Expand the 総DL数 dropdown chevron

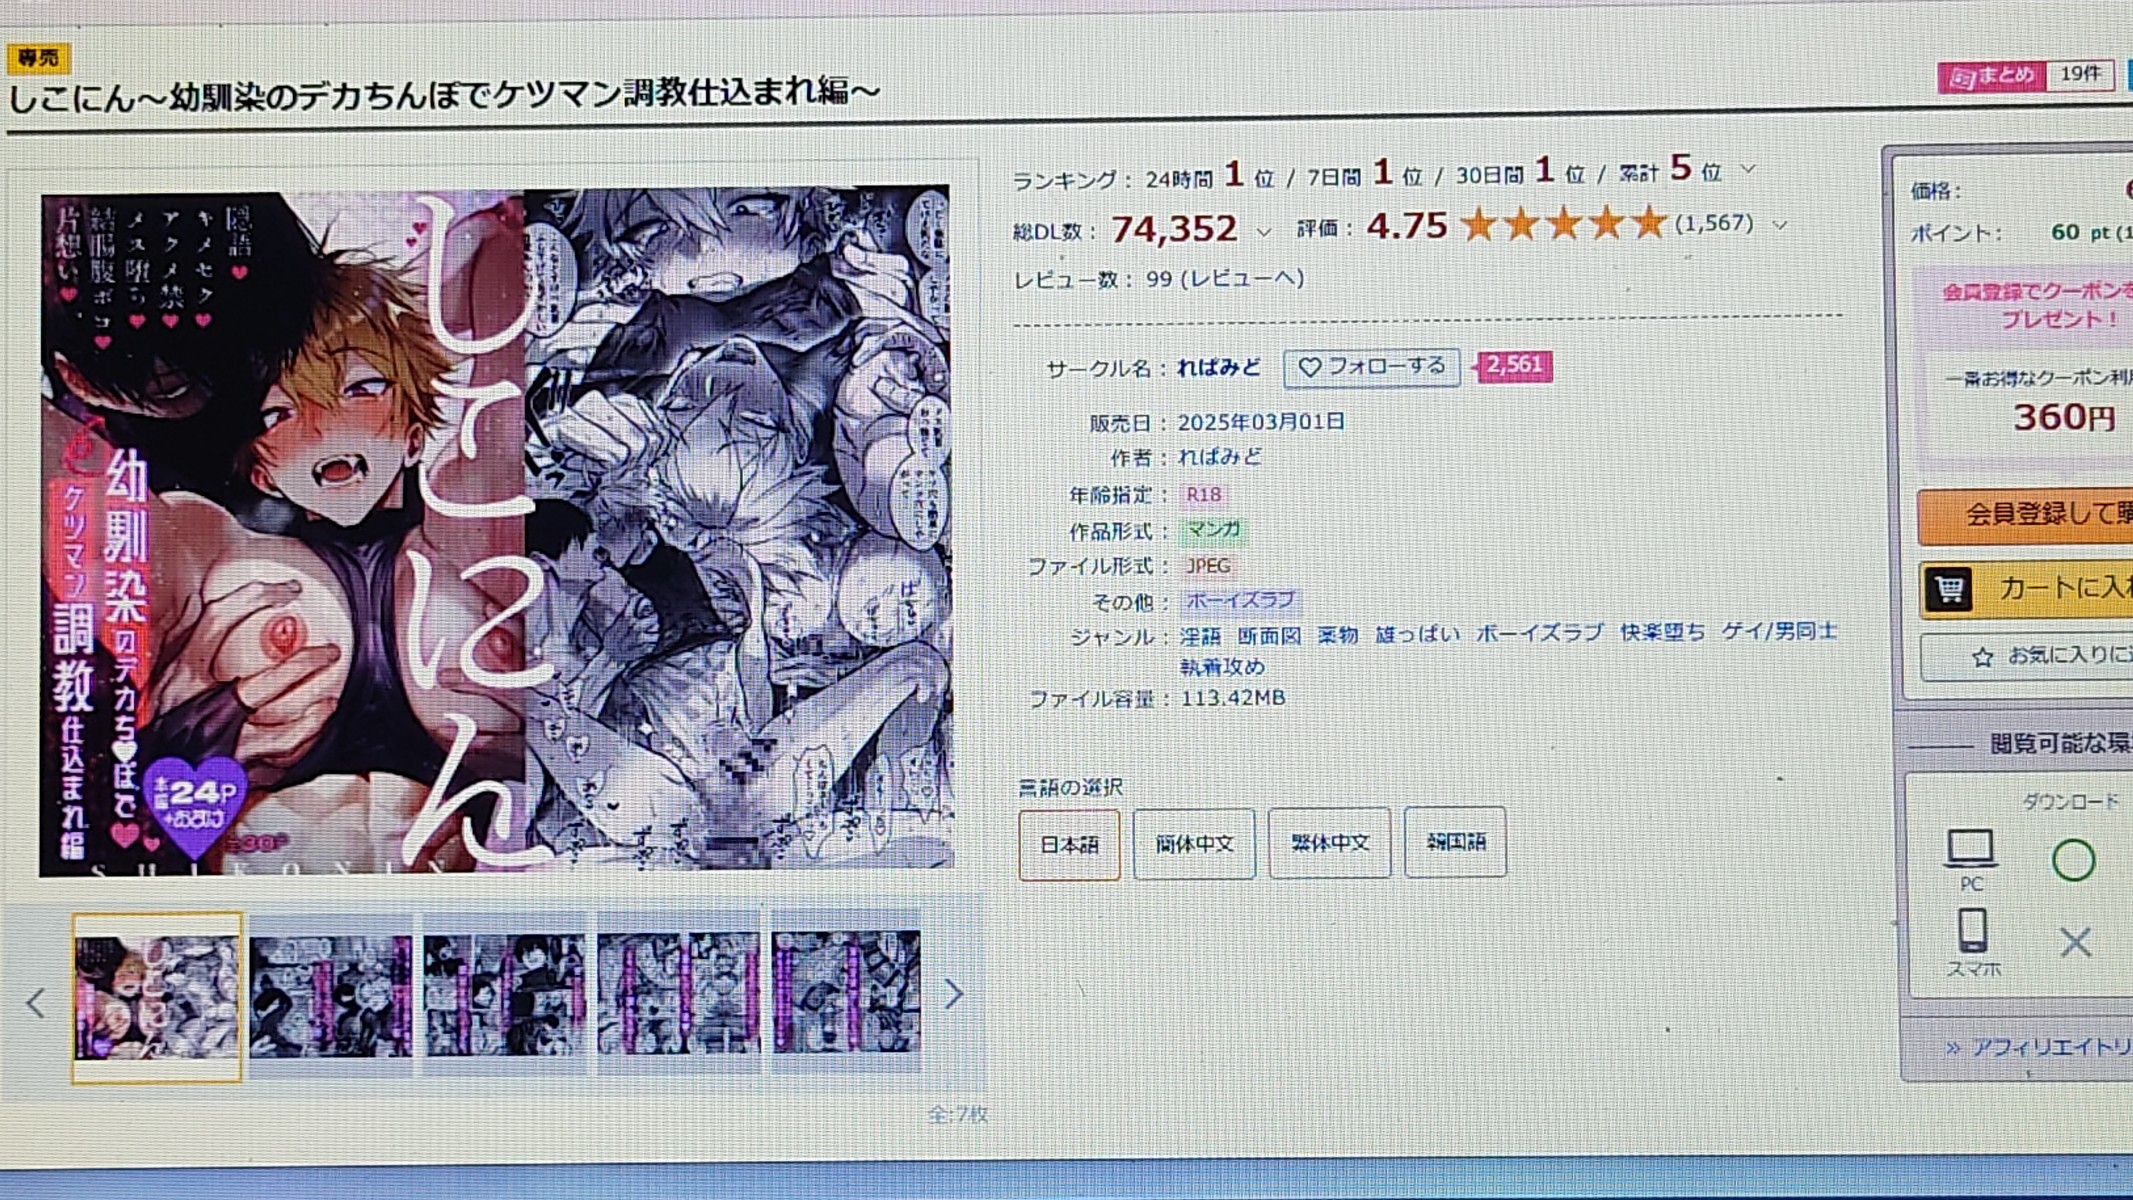(x=1264, y=232)
